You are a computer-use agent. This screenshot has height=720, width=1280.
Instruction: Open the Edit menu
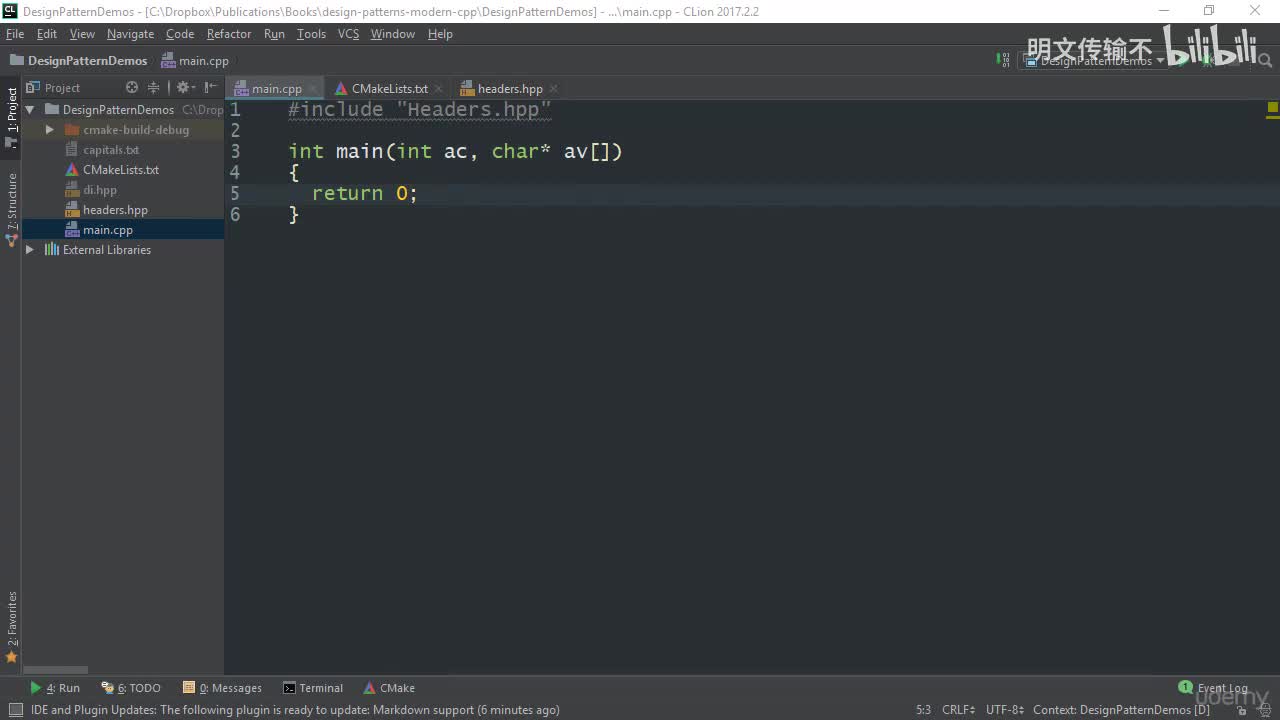(x=47, y=34)
